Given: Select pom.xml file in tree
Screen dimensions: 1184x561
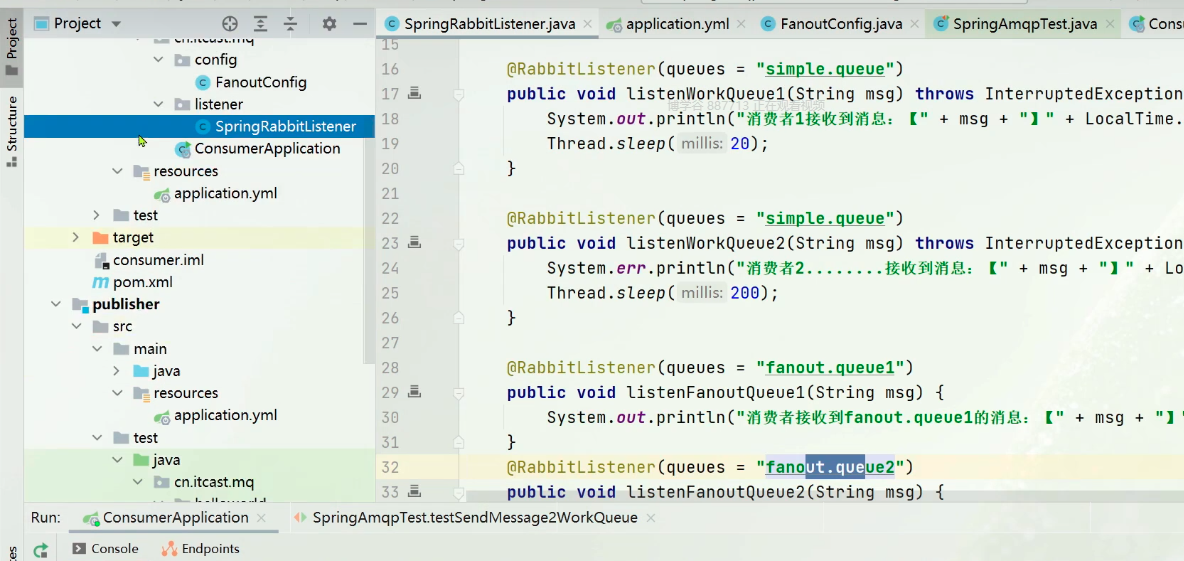Looking at the screenshot, I should (x=143, y=282).
